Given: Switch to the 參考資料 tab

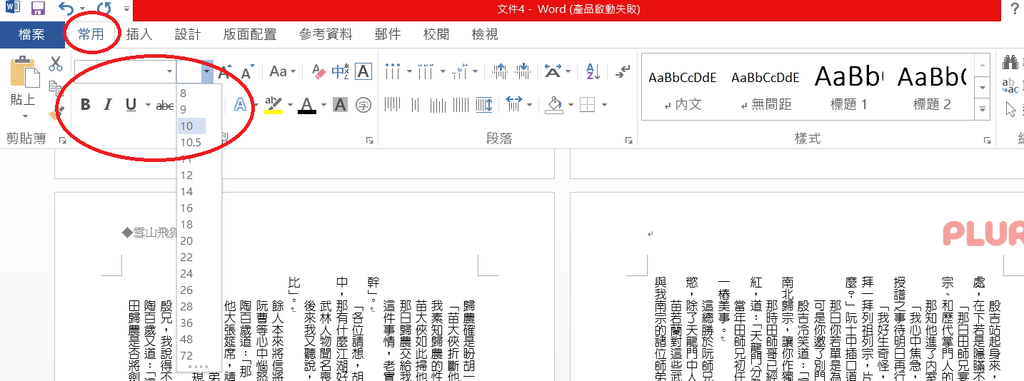Looking at the screenshot, I should (326, 35).
